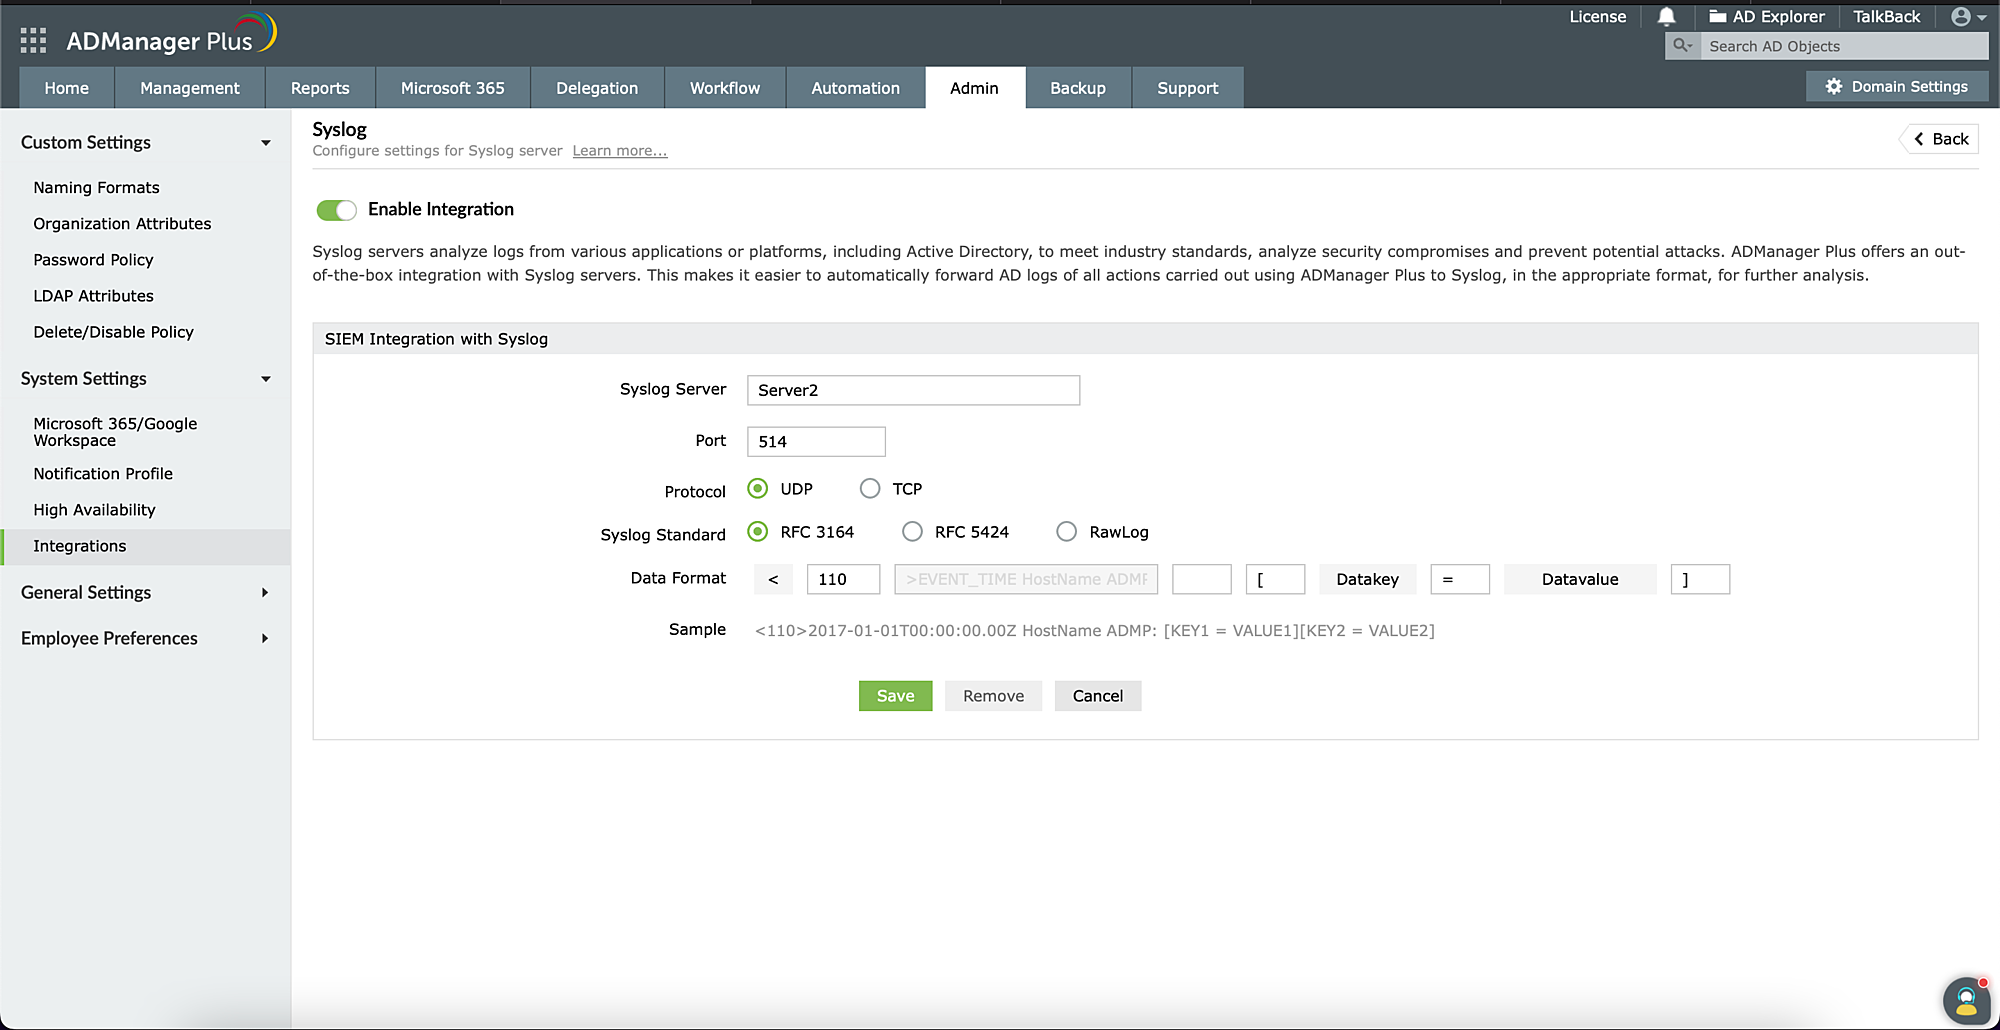
Task: Open the chat assistant avatar icon
Action: 1965,1000
